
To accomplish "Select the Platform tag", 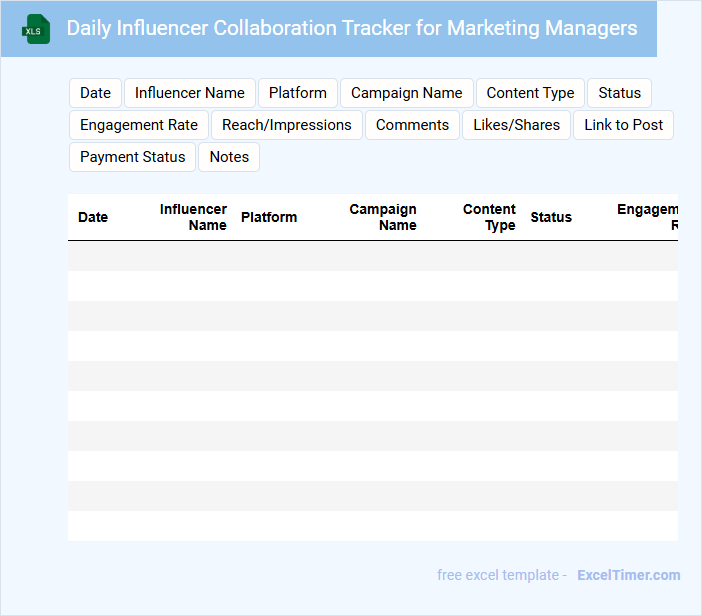I will 297,93.
